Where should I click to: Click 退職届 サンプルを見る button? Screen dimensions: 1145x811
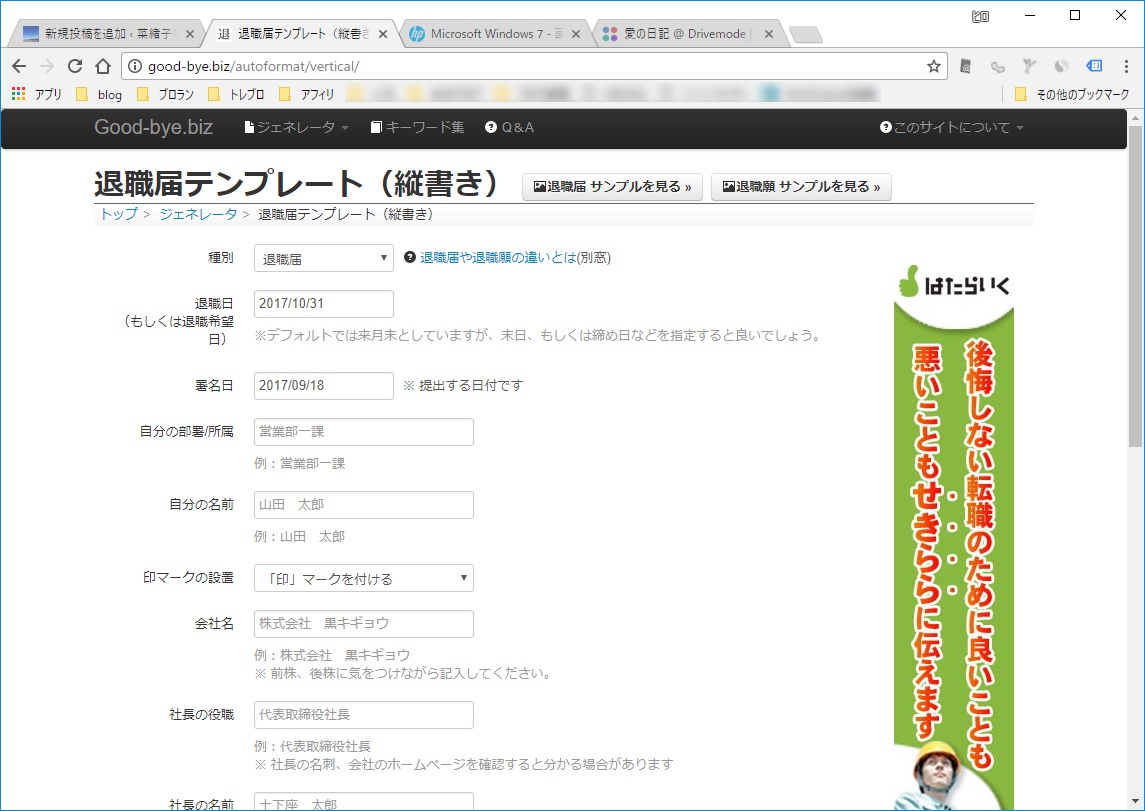[612, 187]
